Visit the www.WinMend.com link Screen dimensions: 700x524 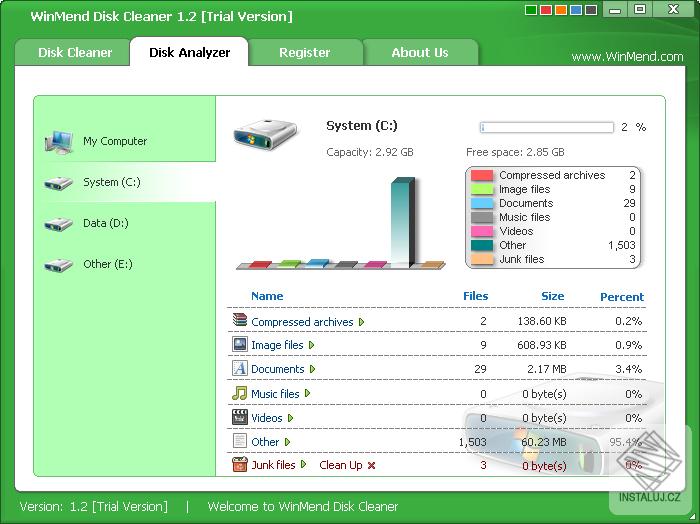click(627, 57)
